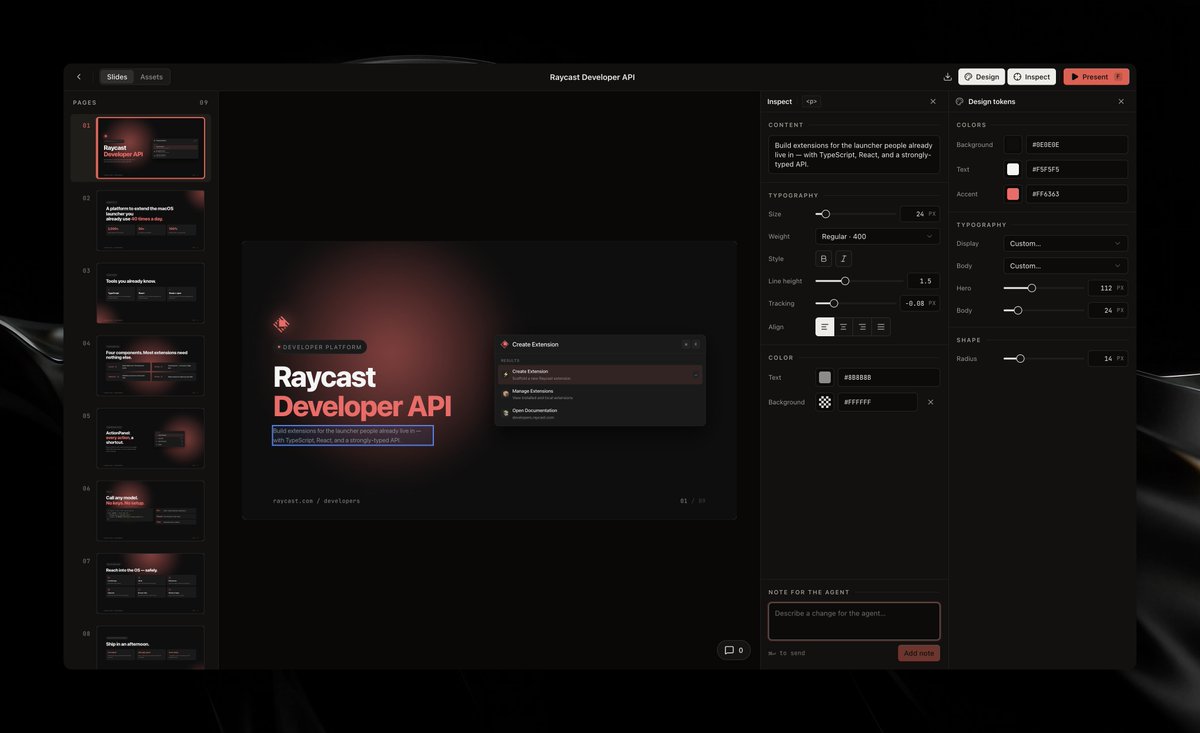The image size is (1200, 733).
Task: Open the Design panel button
Action: (x=981, y=77)
